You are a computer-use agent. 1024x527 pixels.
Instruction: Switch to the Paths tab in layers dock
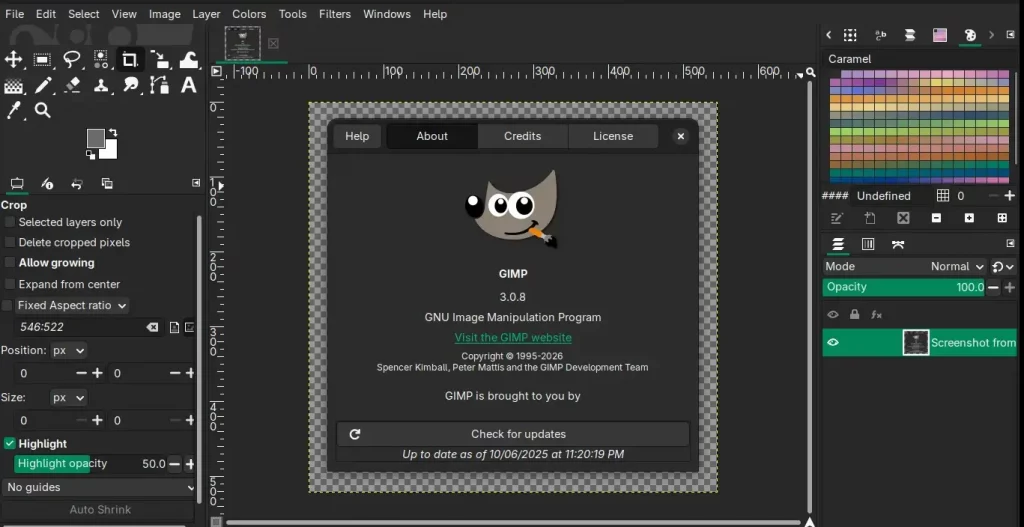pyautogui.click(x=898, y=244)
